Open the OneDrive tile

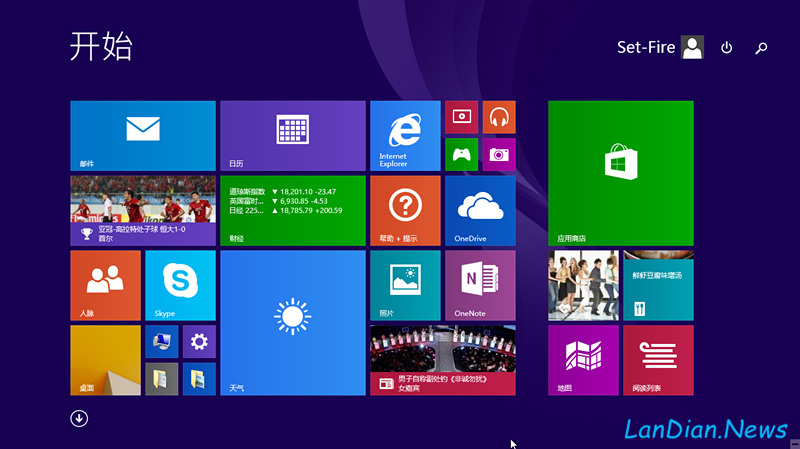[x=480, y=210]
